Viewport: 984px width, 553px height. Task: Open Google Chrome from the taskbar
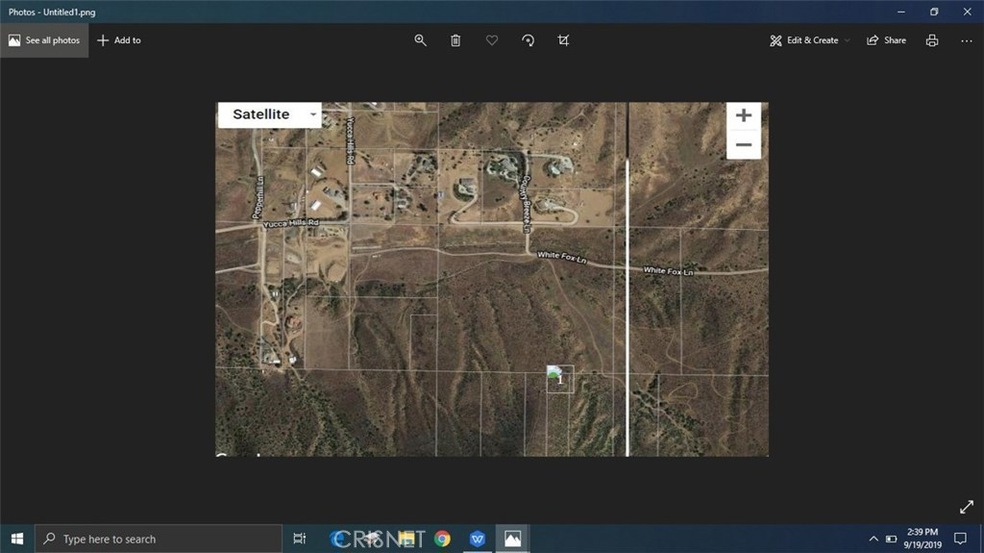442,539
